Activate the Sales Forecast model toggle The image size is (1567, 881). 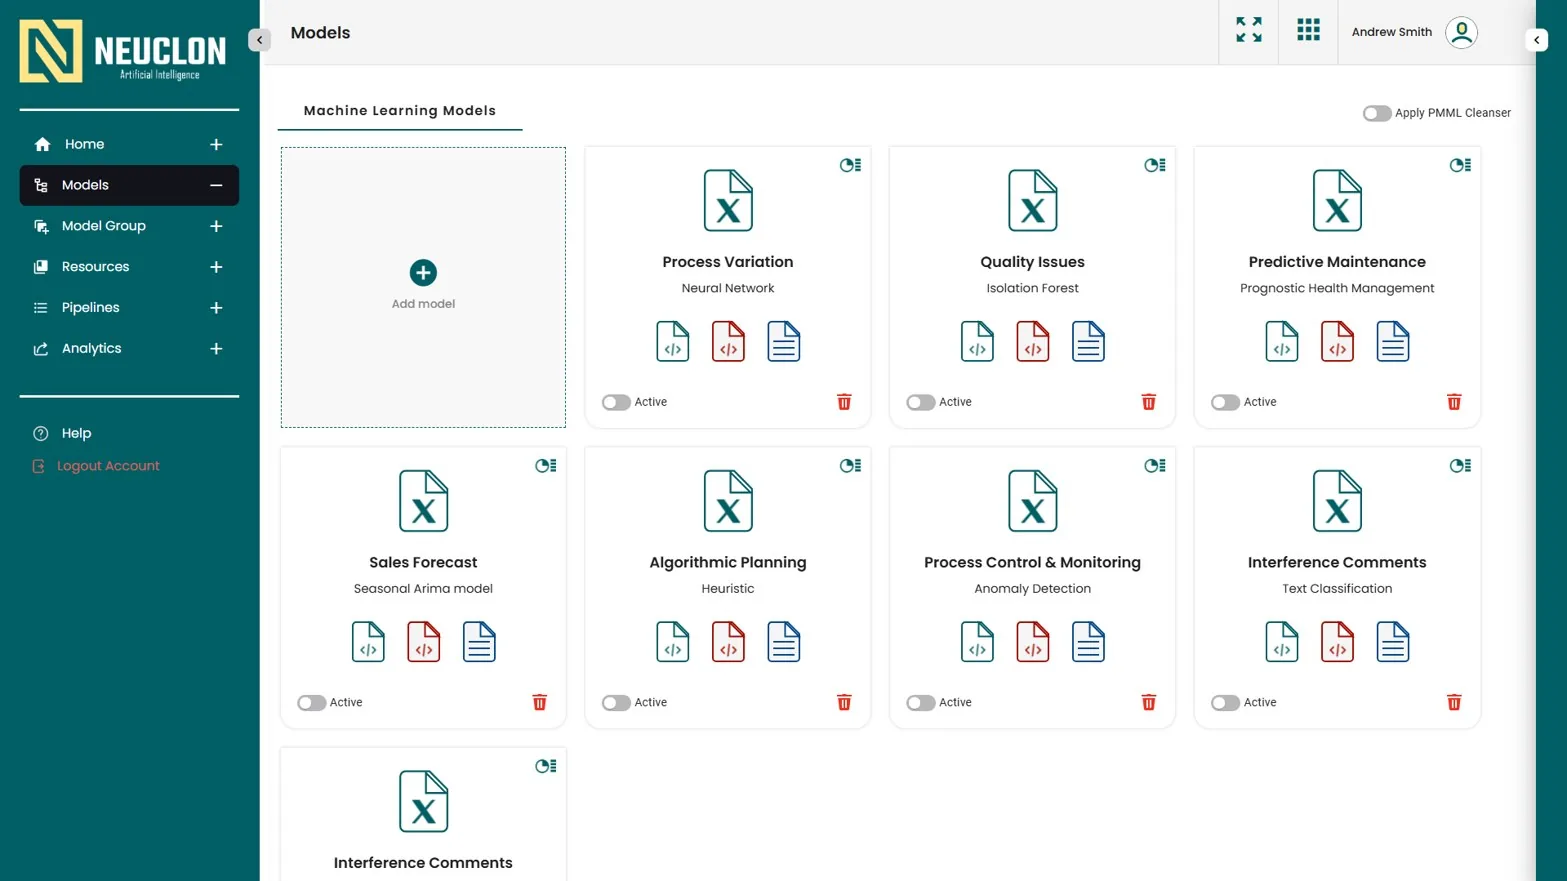click(311, 702)
